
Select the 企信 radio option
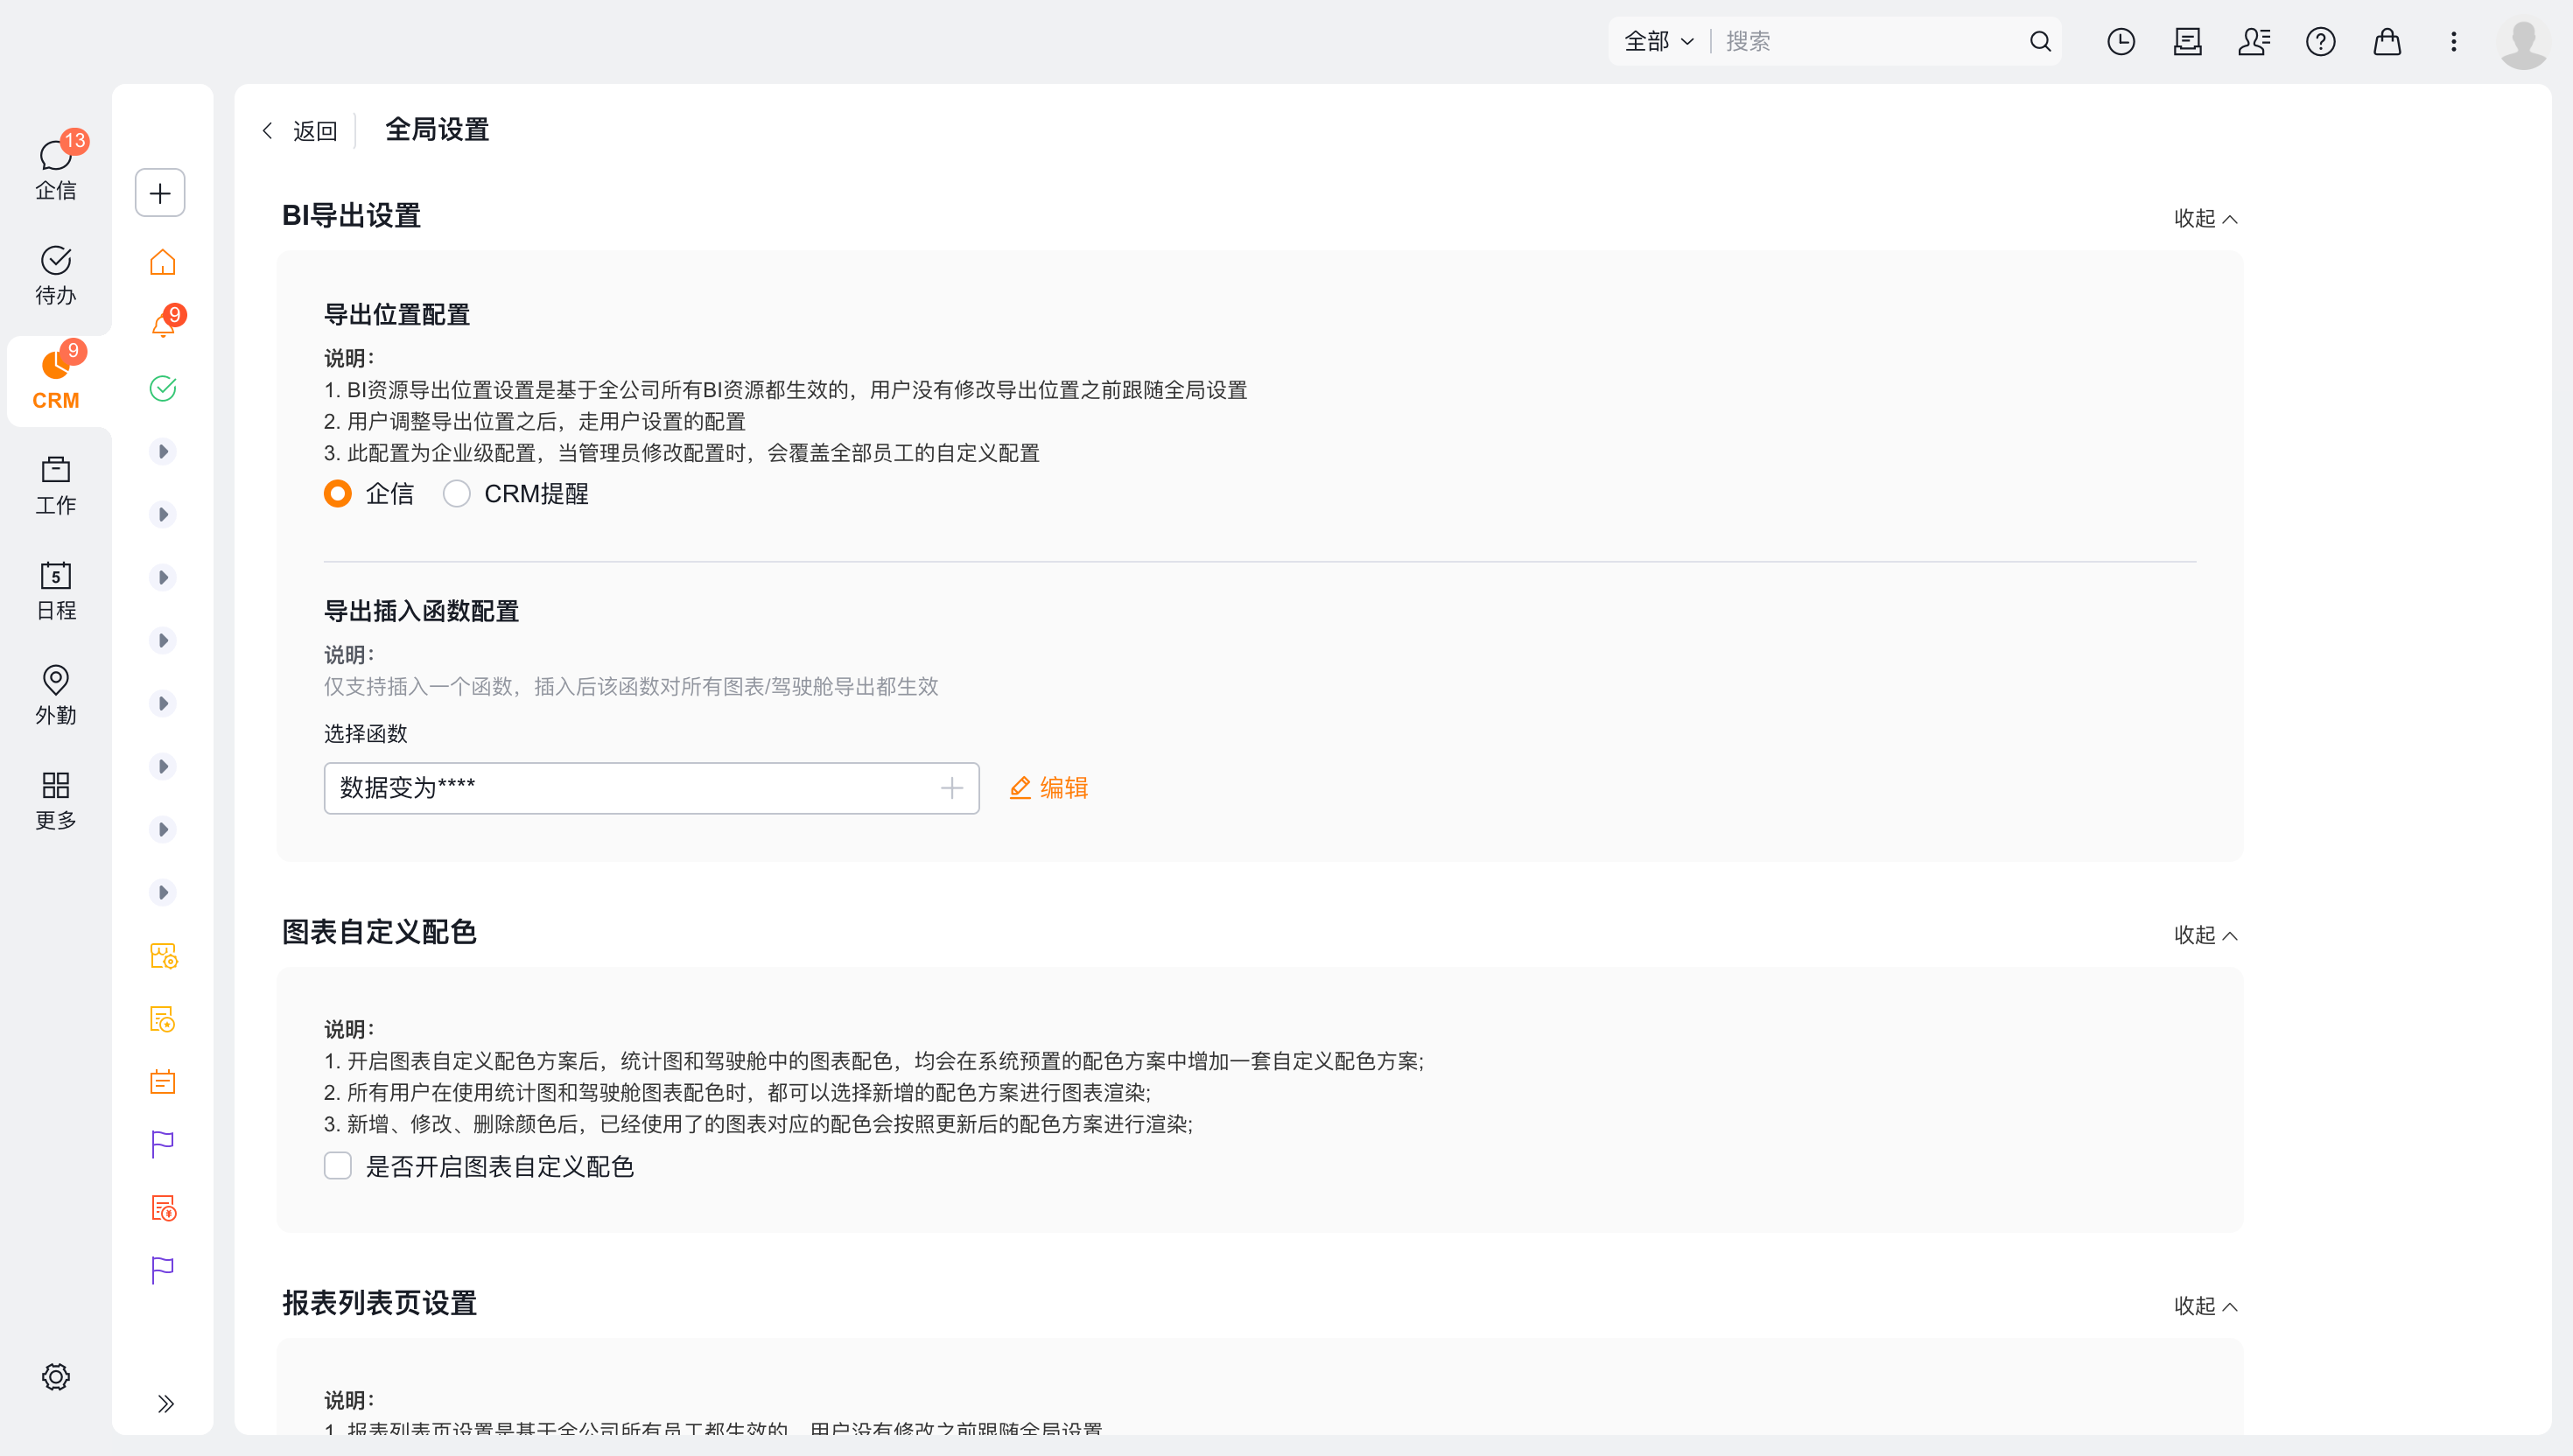pyautogui.click(x=338, y=494)
